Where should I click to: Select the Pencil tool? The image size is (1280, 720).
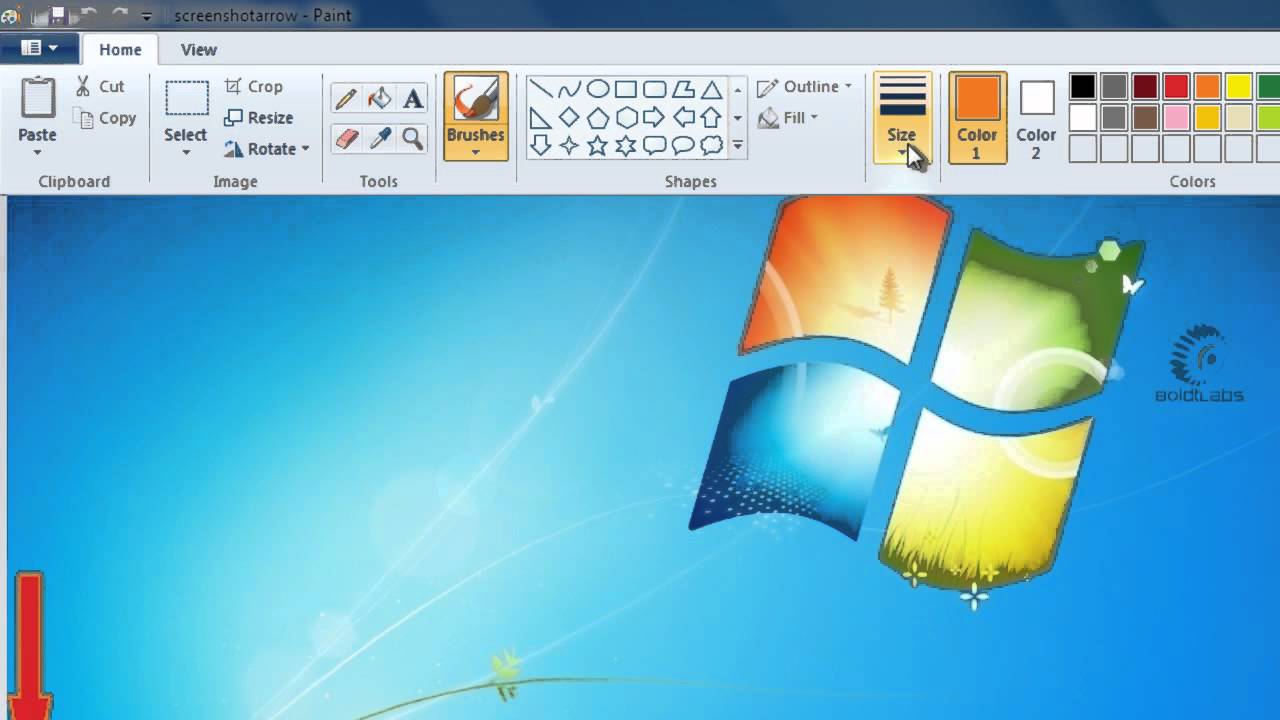346,99
